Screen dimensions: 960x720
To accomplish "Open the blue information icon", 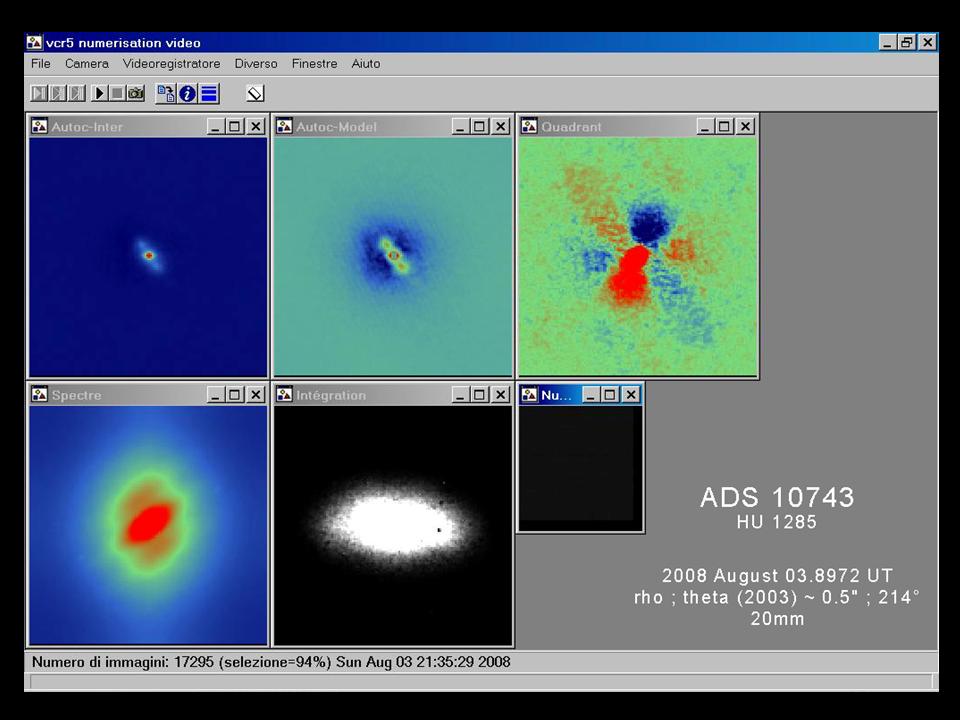I will [188, 93].
